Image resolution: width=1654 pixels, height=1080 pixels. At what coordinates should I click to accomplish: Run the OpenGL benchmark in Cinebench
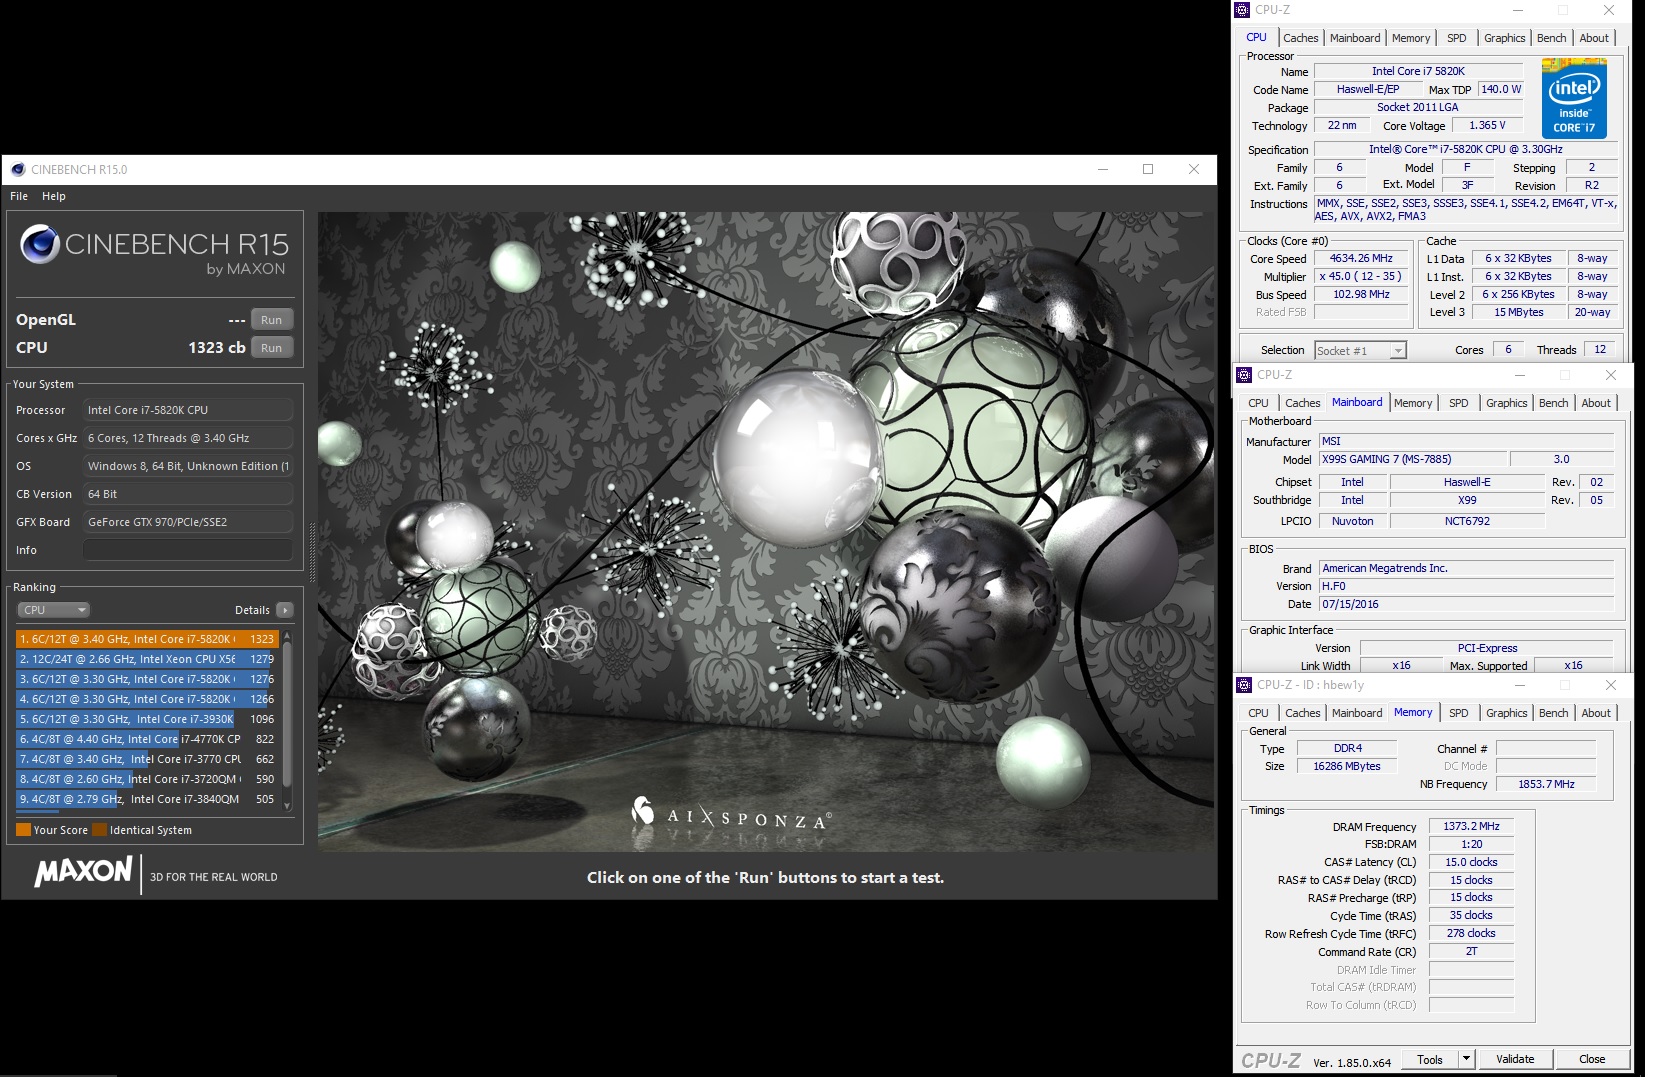(x=271, y=320)
